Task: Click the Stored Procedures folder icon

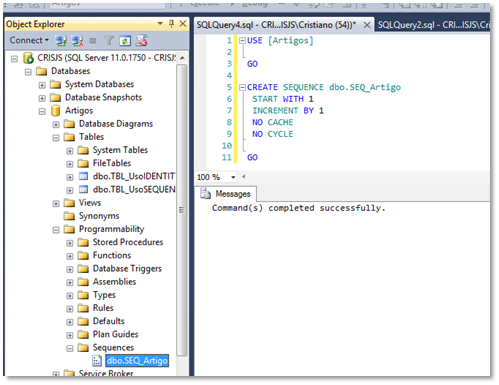Action: 83,242
